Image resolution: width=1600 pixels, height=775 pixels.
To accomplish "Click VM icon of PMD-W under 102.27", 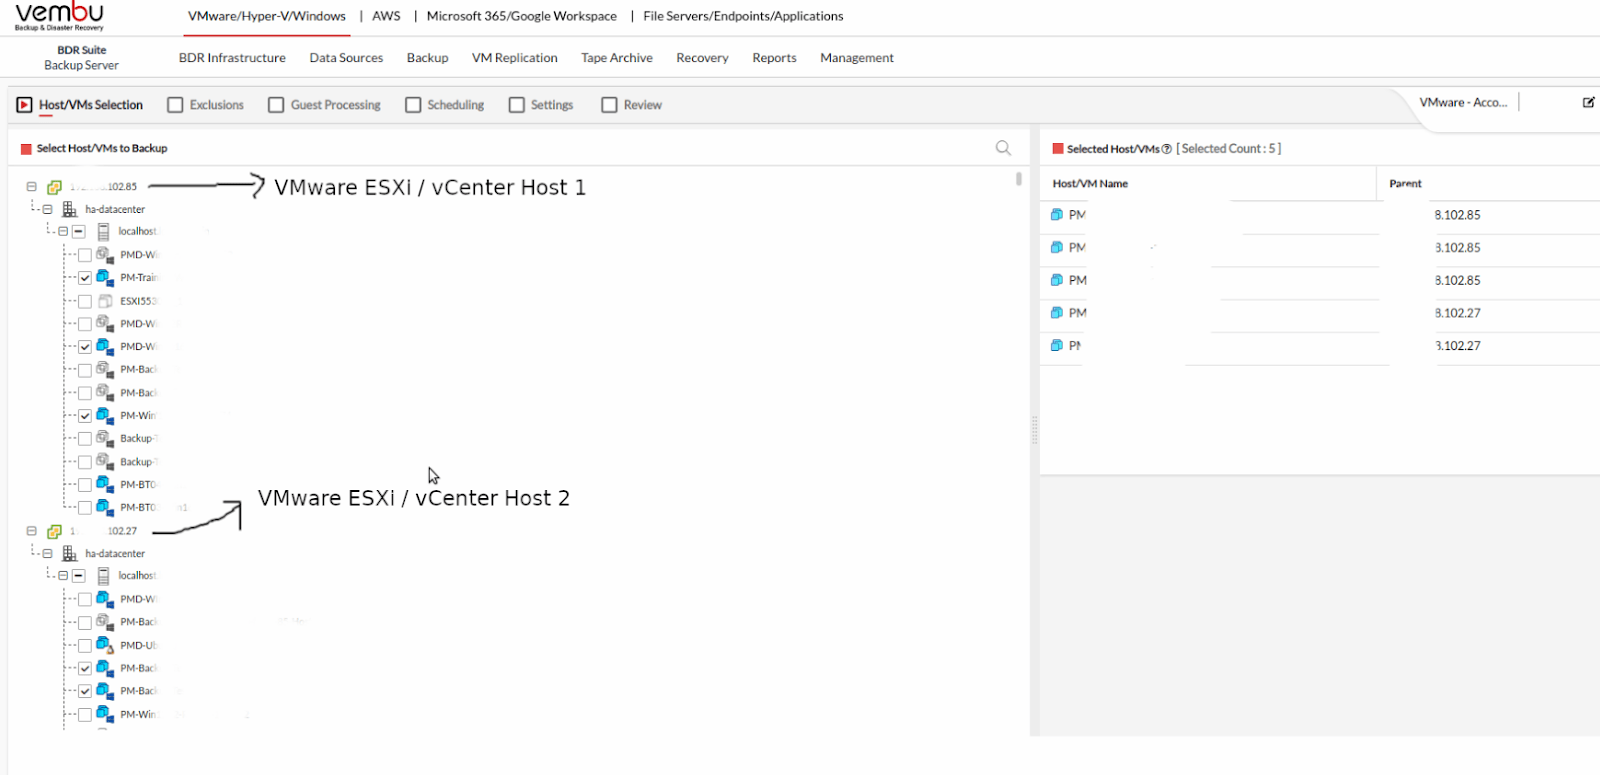I will click(x=104, y=599).
